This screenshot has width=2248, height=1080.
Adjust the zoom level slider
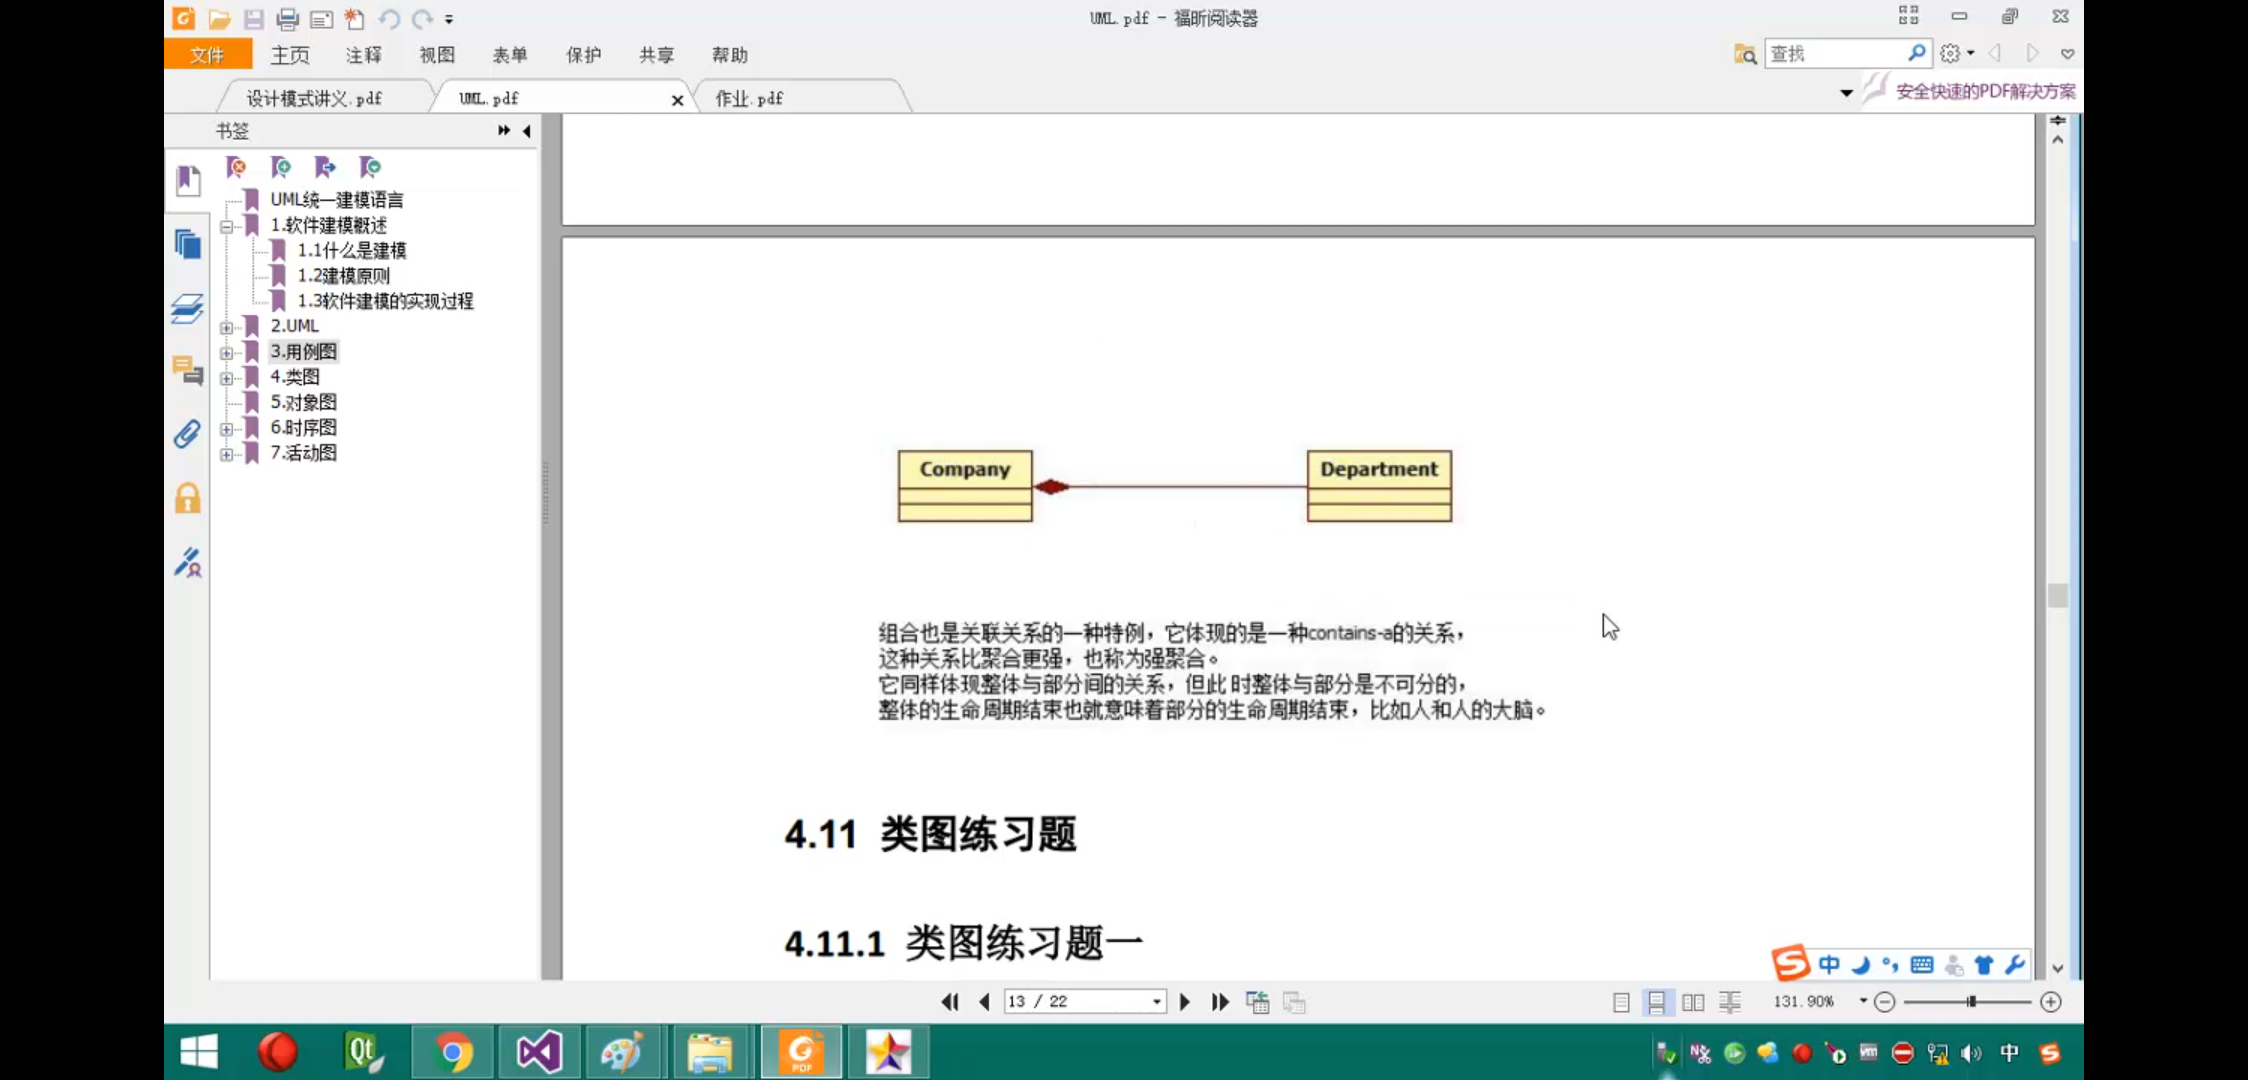[1971, 1002]
